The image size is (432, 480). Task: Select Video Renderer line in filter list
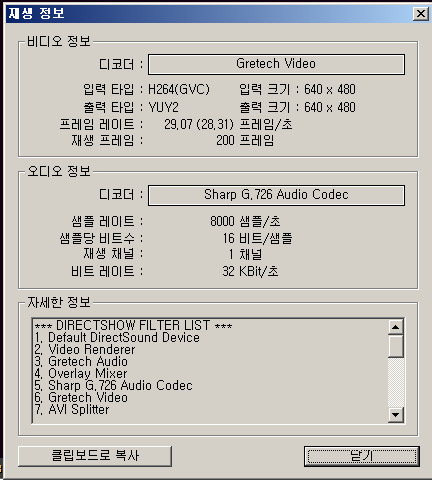point(85,349)
